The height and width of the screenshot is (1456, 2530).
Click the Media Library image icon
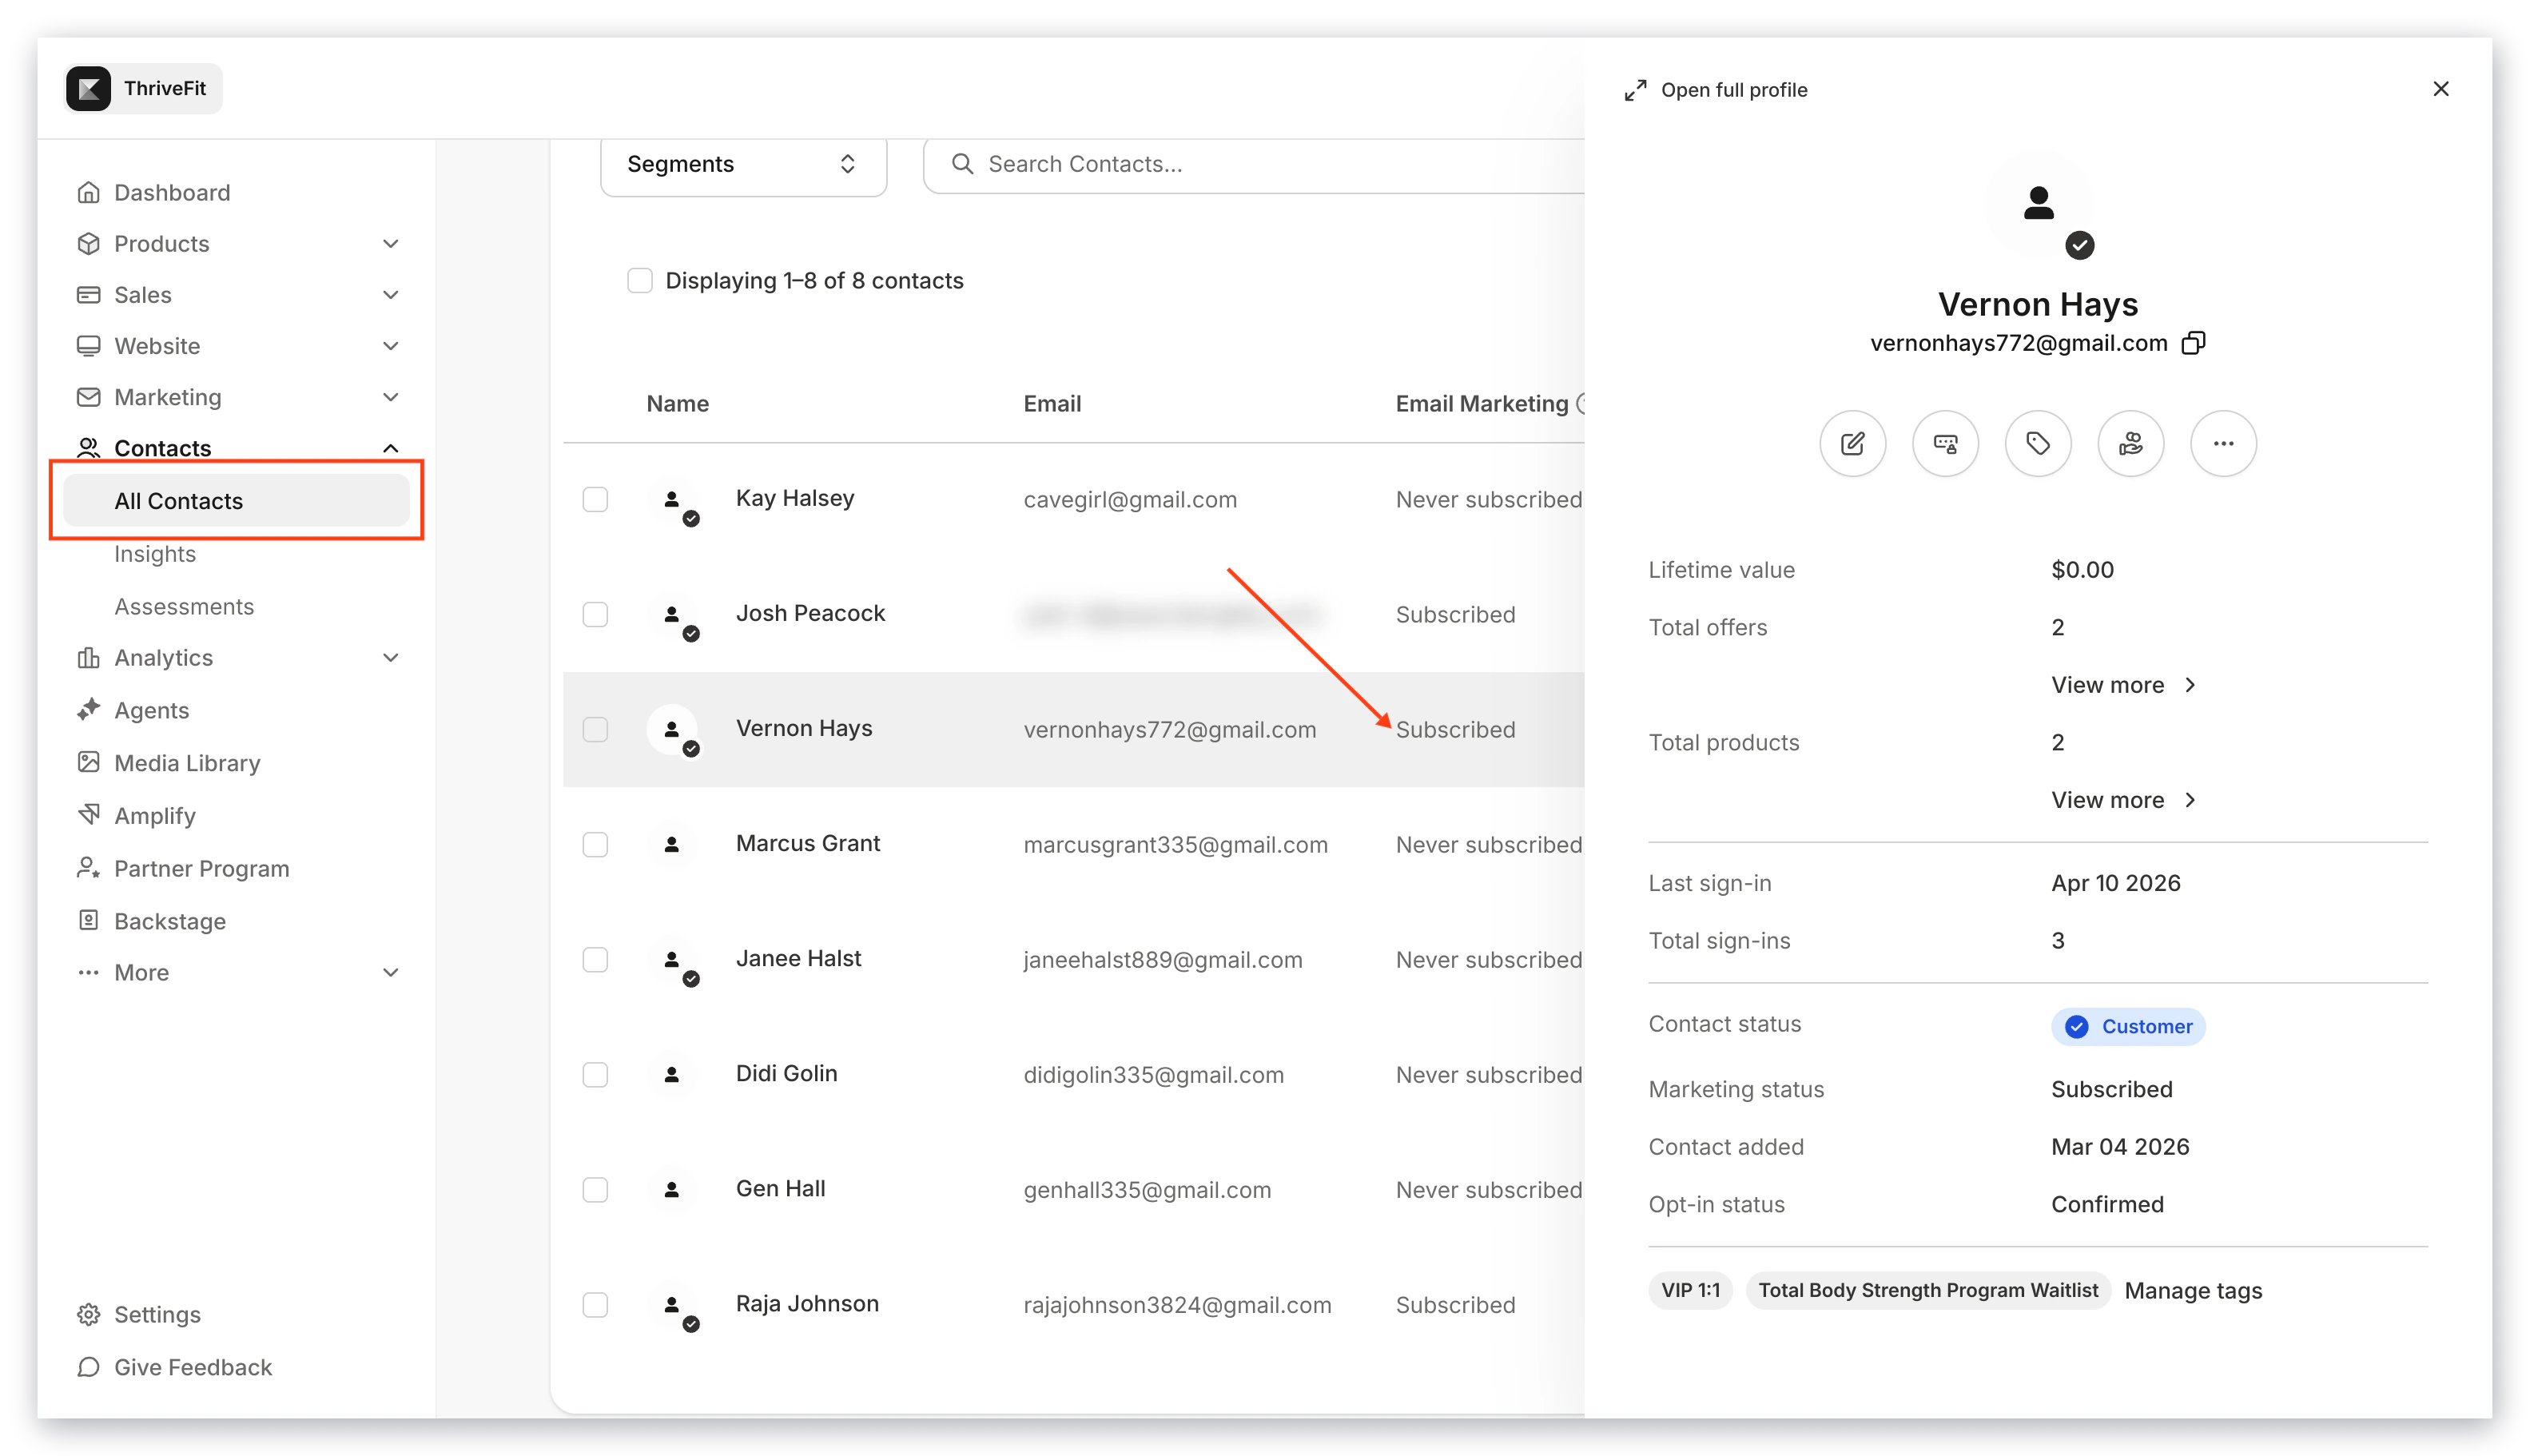click(89, 762)
